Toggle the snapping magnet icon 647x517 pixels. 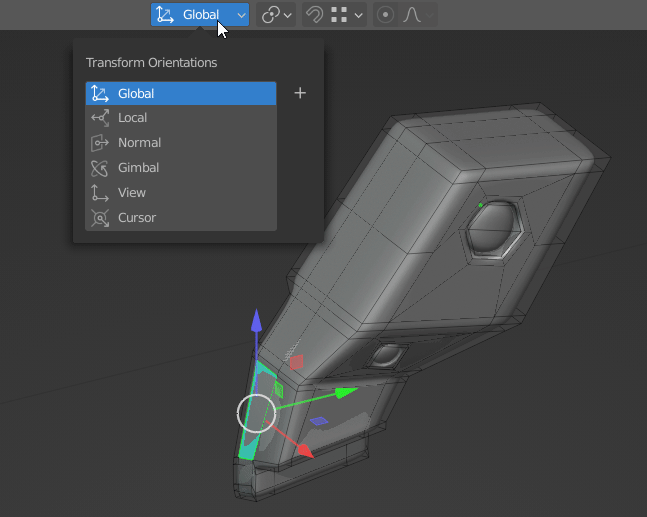[x=314, y=15]
